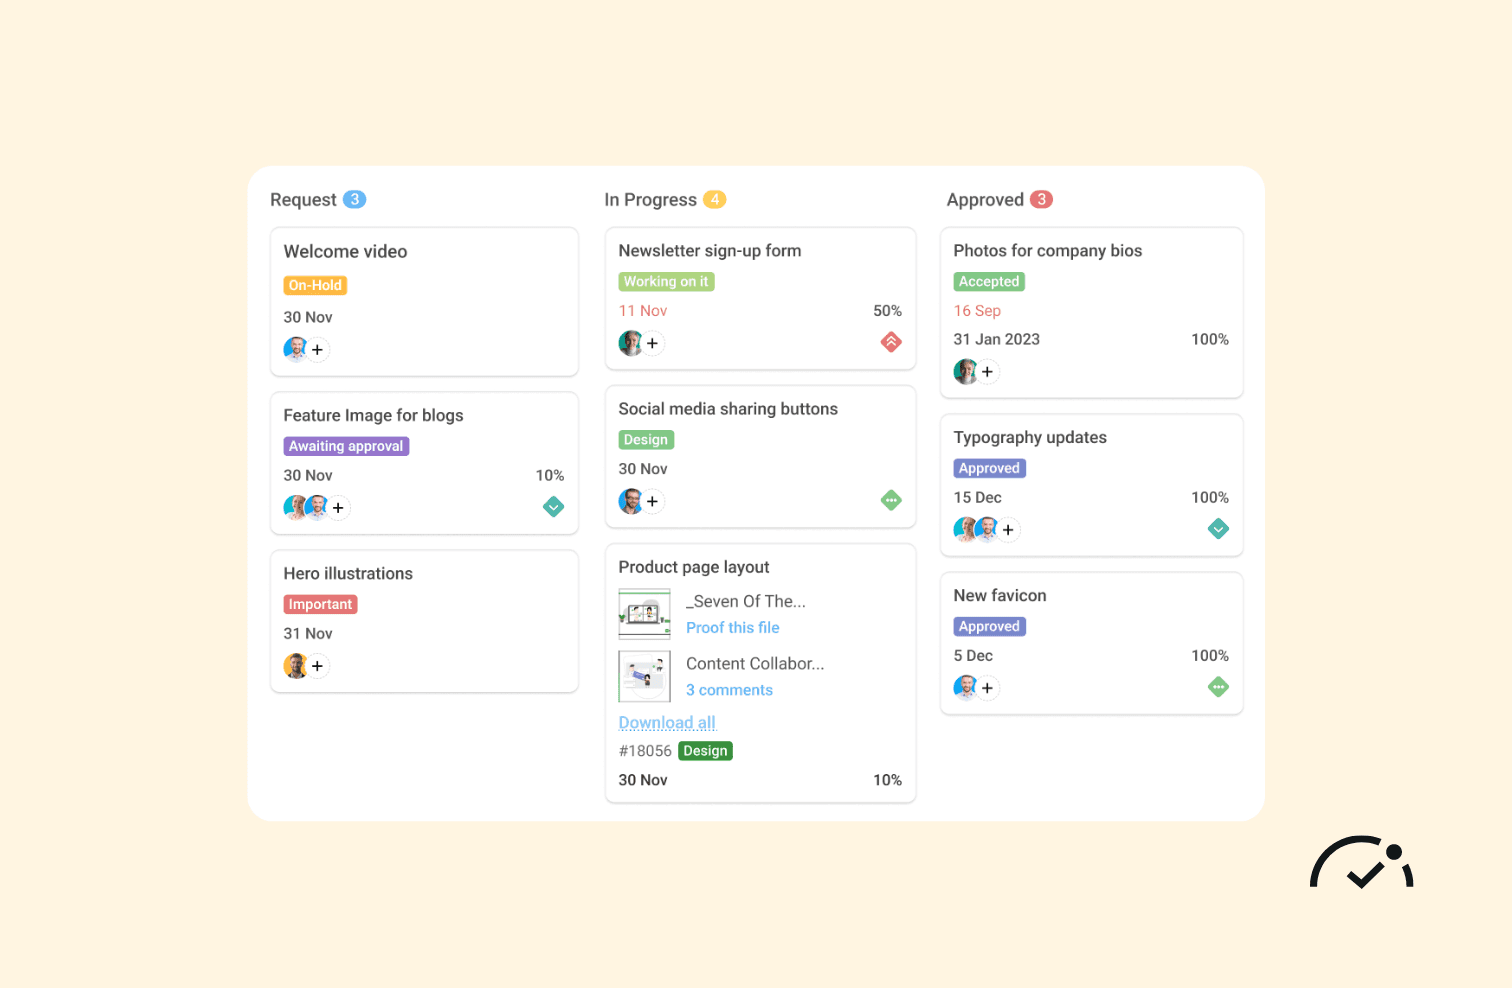The width and height of the screenshot is (1512, 988).
Task: Open first assignee avatar on Feature Image for blogs
Action: (x=294, y=507)
